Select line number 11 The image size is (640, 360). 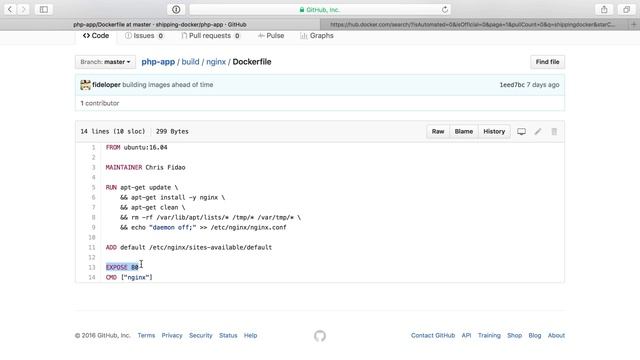[x=92, y=247]
